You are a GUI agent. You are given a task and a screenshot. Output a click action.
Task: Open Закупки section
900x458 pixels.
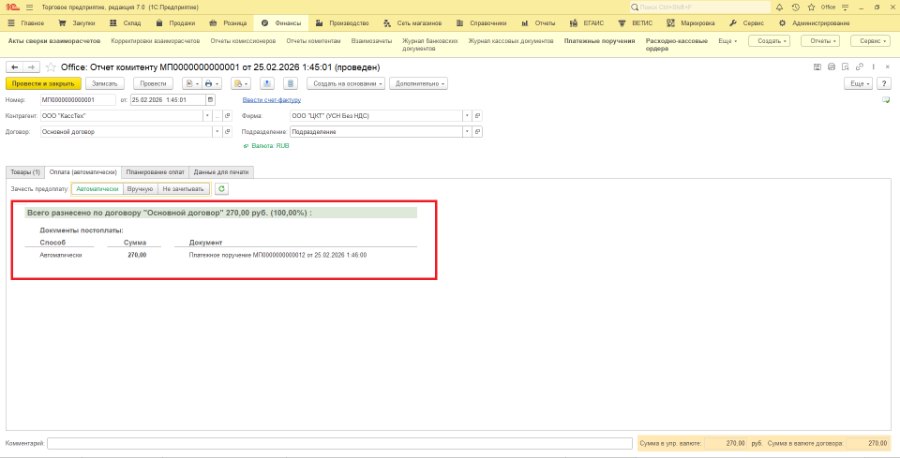[76, 24]
